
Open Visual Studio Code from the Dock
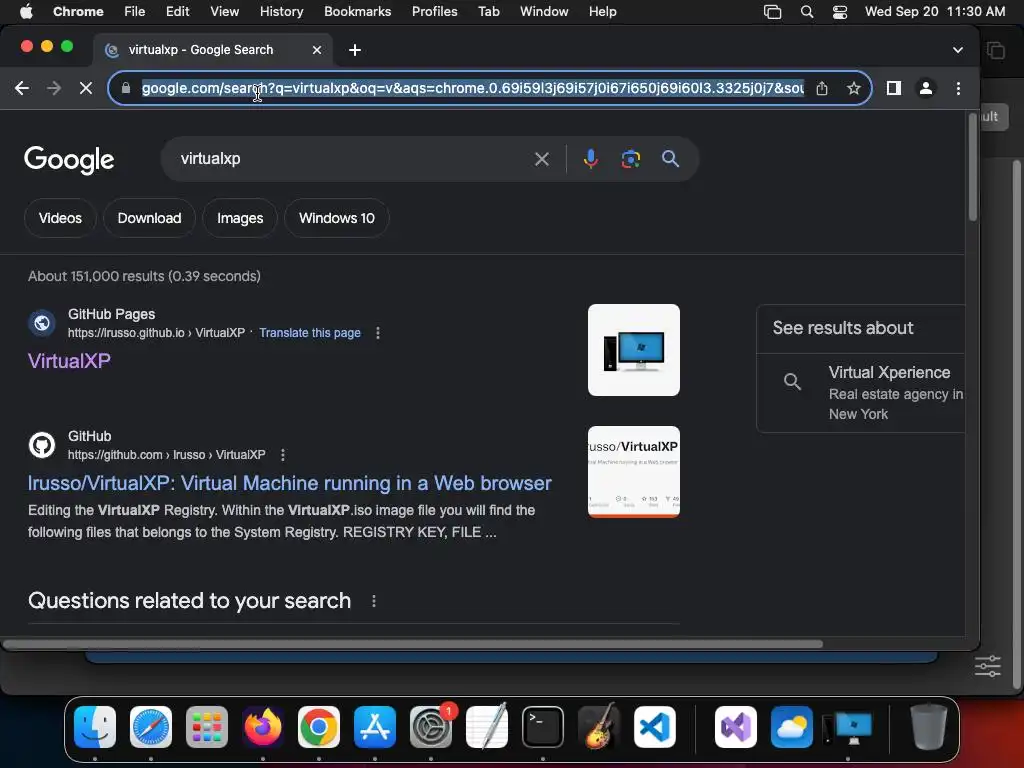click(x=655, y=727)
